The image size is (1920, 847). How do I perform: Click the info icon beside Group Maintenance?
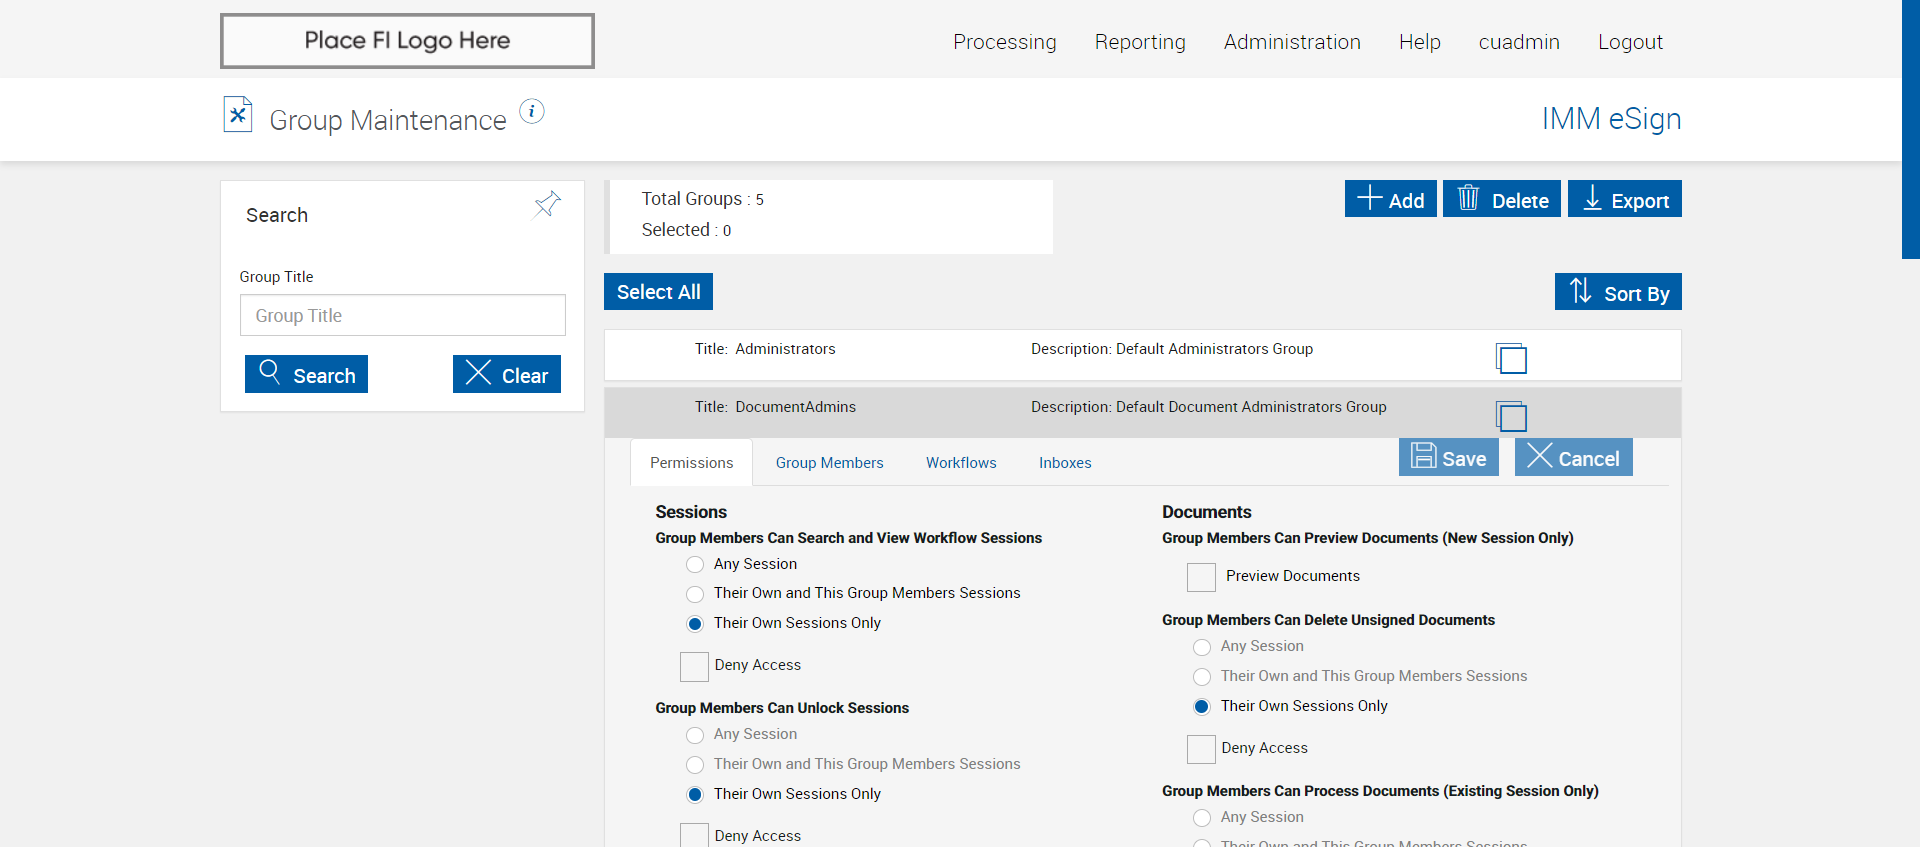[532, 111]
